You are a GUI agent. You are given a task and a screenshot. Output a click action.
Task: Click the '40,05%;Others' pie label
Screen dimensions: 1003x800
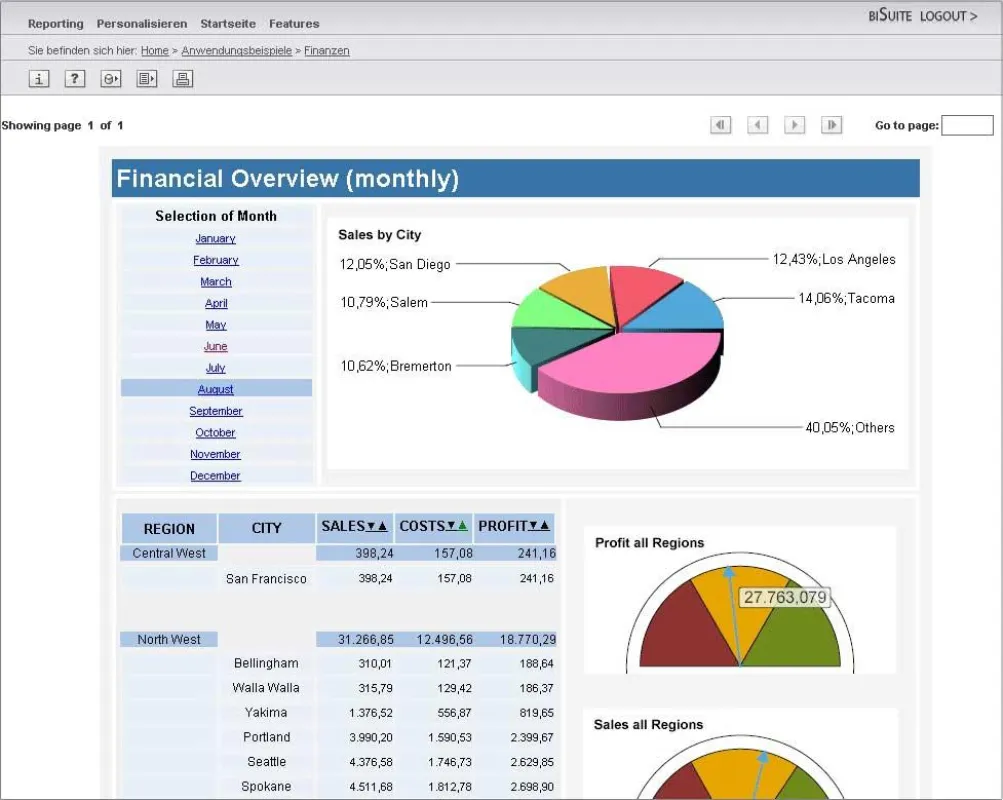point(849,427)
